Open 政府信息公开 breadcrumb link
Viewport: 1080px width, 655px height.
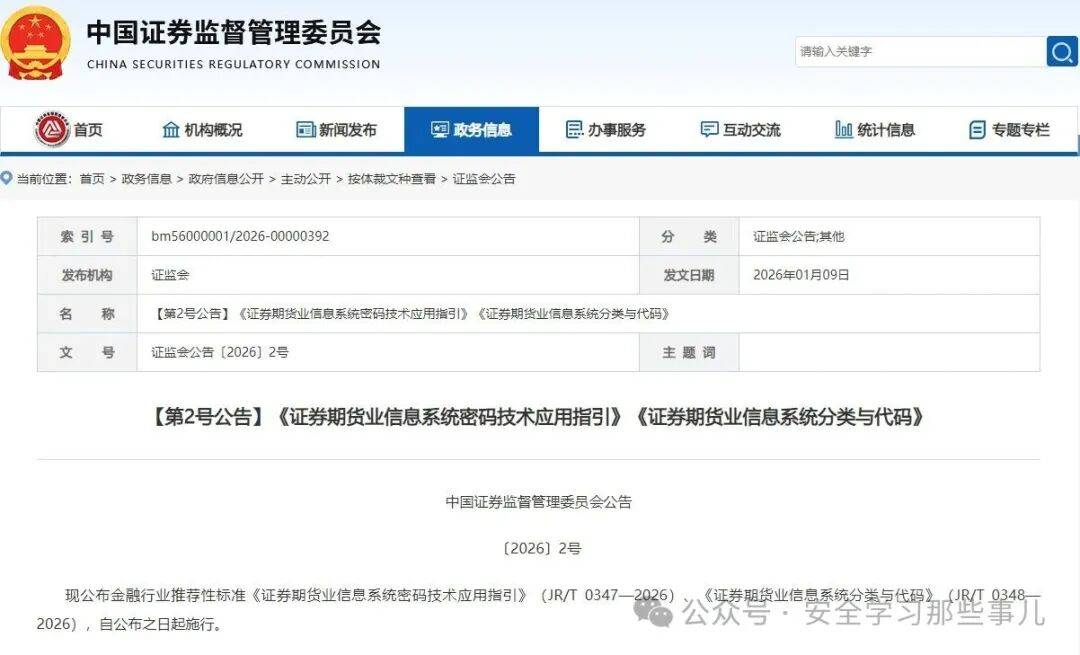226,179
